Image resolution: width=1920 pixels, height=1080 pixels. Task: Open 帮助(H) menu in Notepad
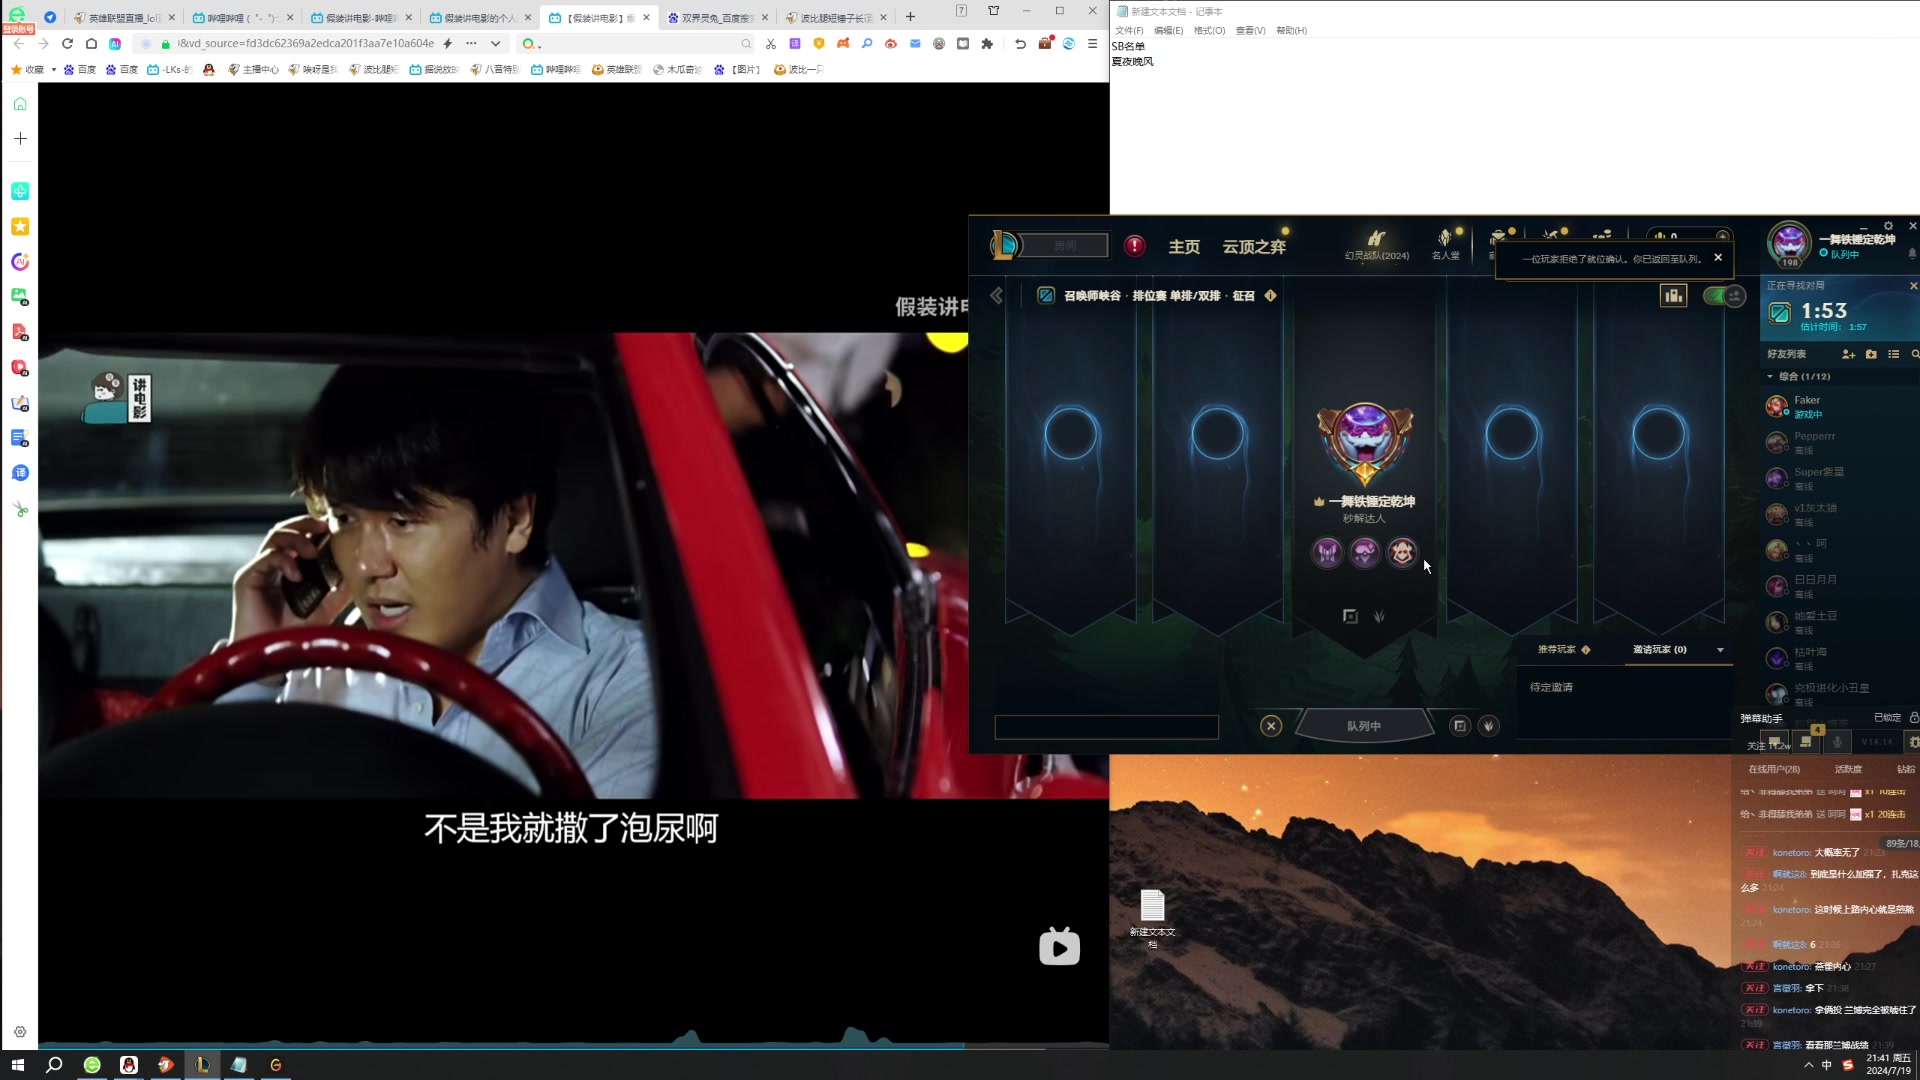pos(1291,31)
